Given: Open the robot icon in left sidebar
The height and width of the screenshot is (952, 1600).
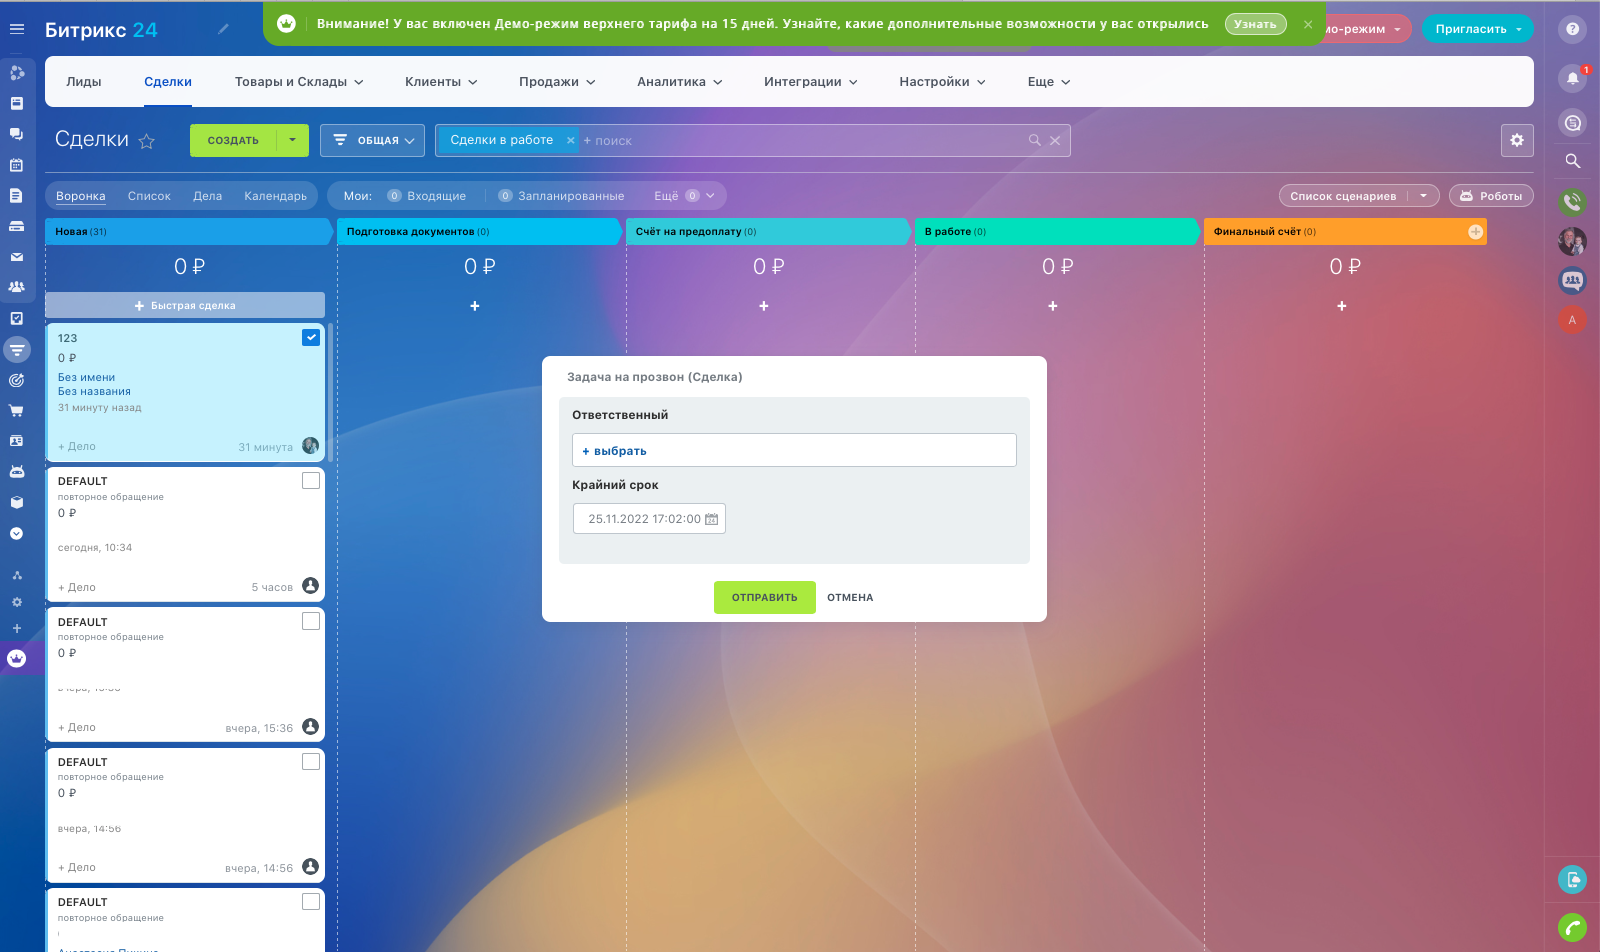Looking at the screenshot, I should pyautogui.click(x=16, y=471).
